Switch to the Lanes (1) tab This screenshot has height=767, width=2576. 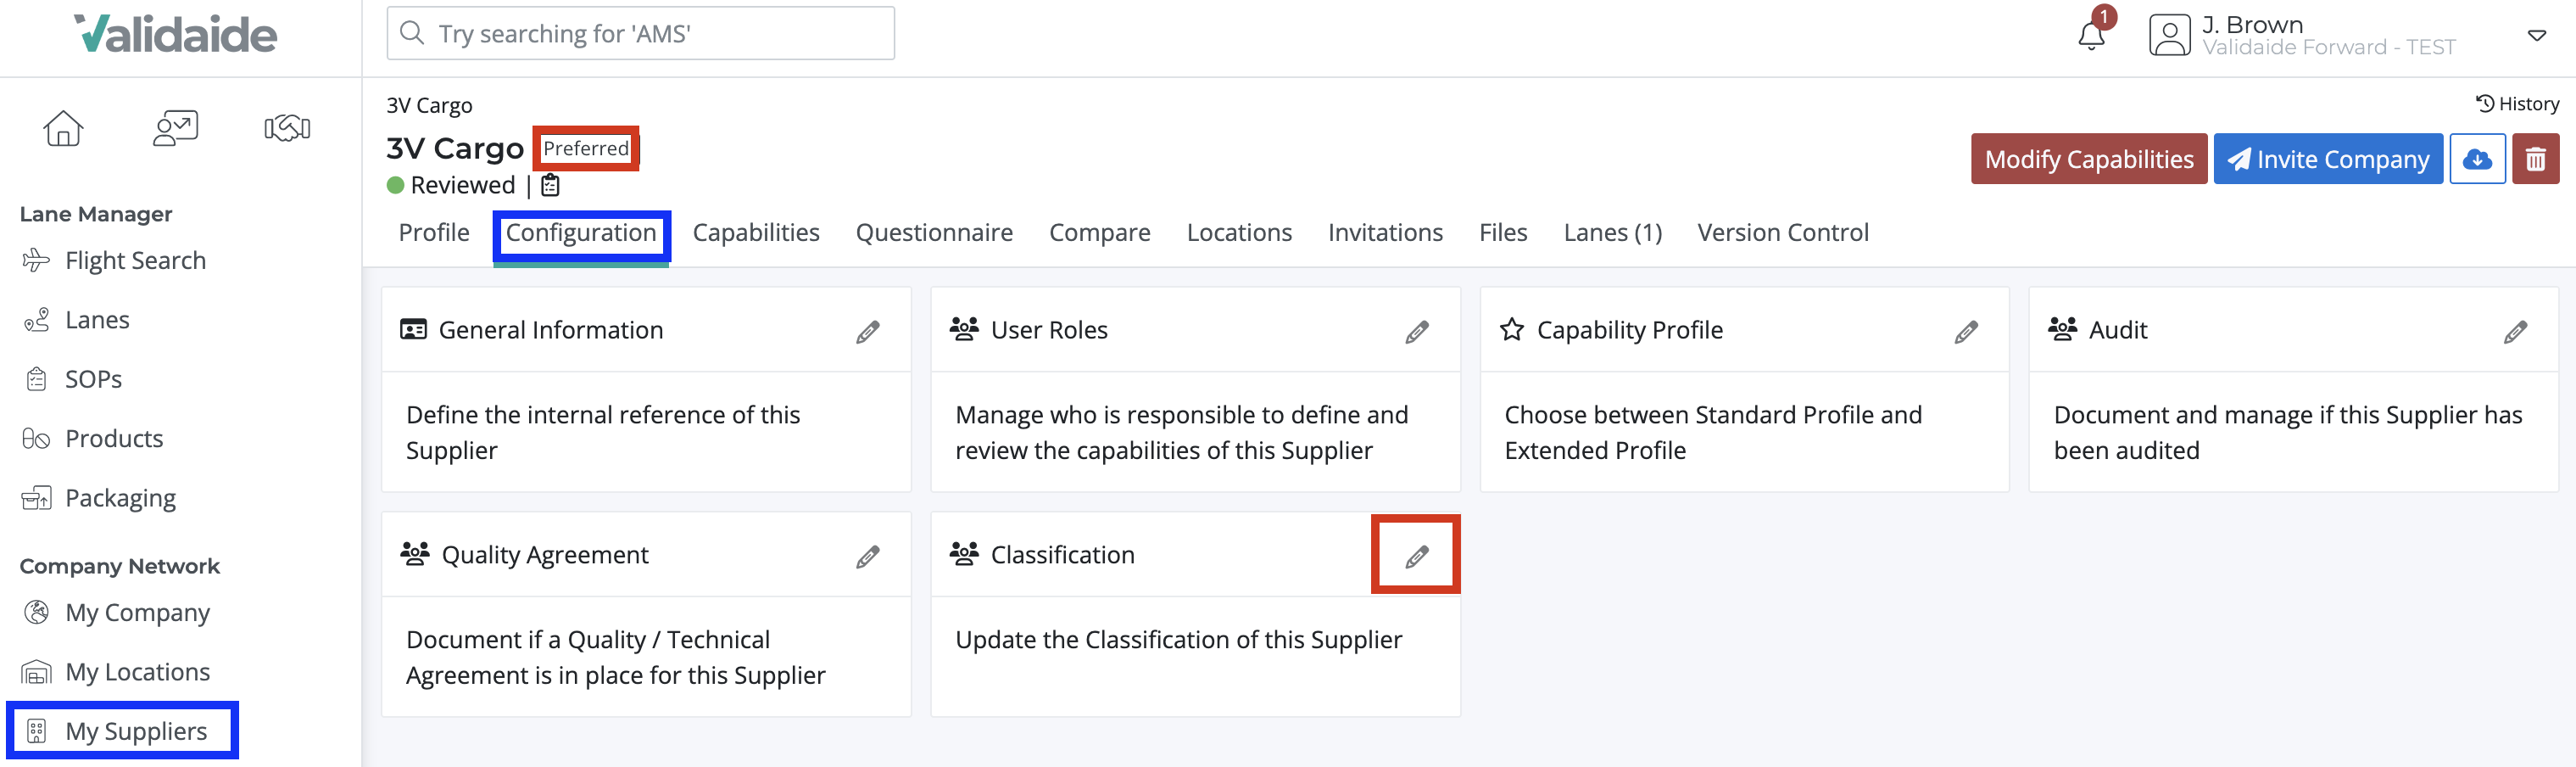tap(1613, 233)
